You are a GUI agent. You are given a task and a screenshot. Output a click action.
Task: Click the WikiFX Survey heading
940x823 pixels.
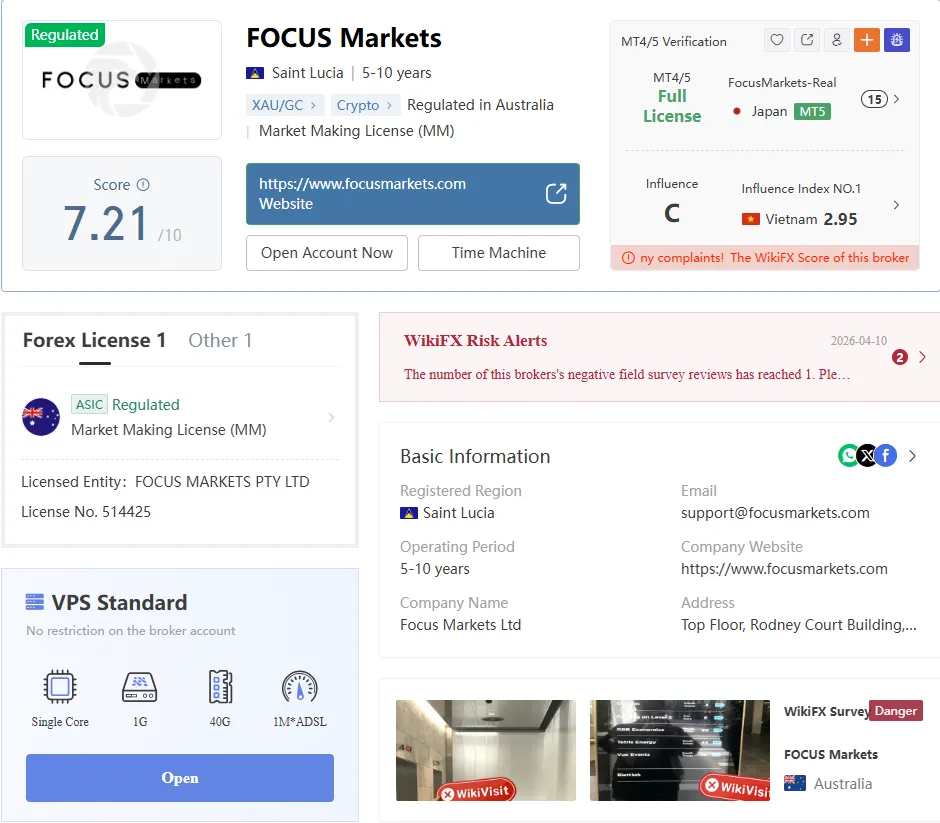[x=827, y=712]
